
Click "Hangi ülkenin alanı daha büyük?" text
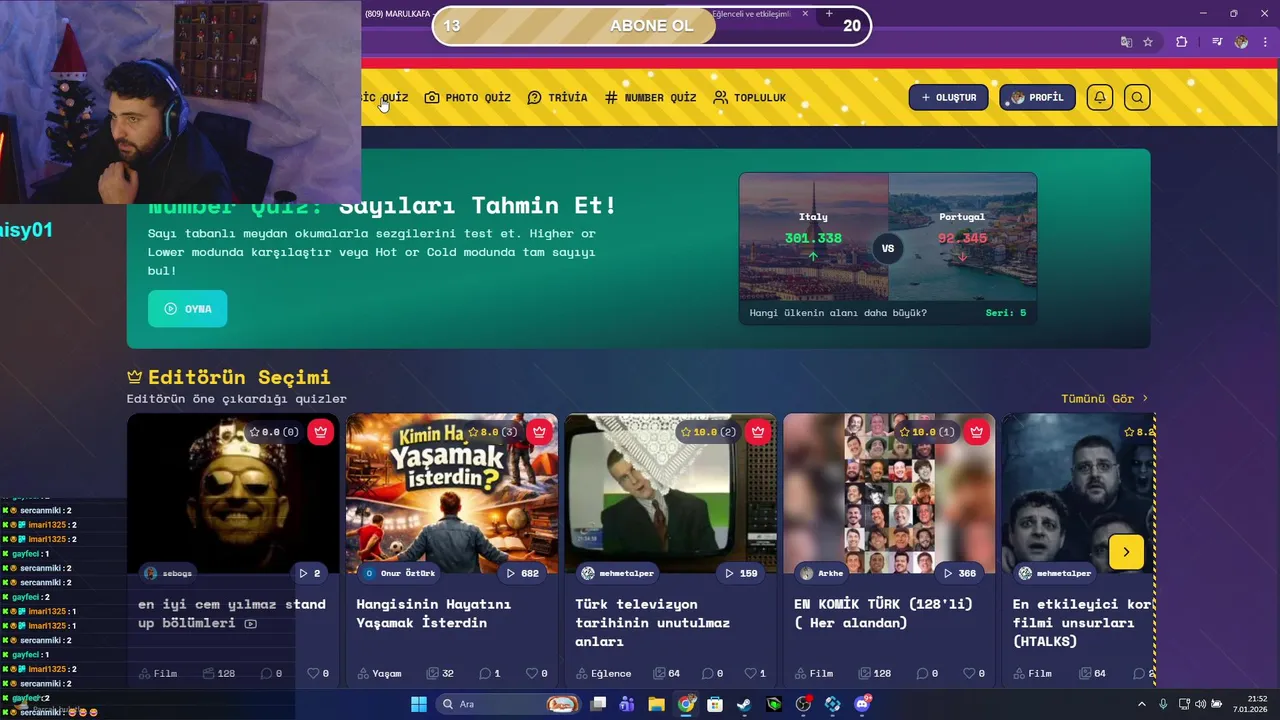(x=838, y=313)
